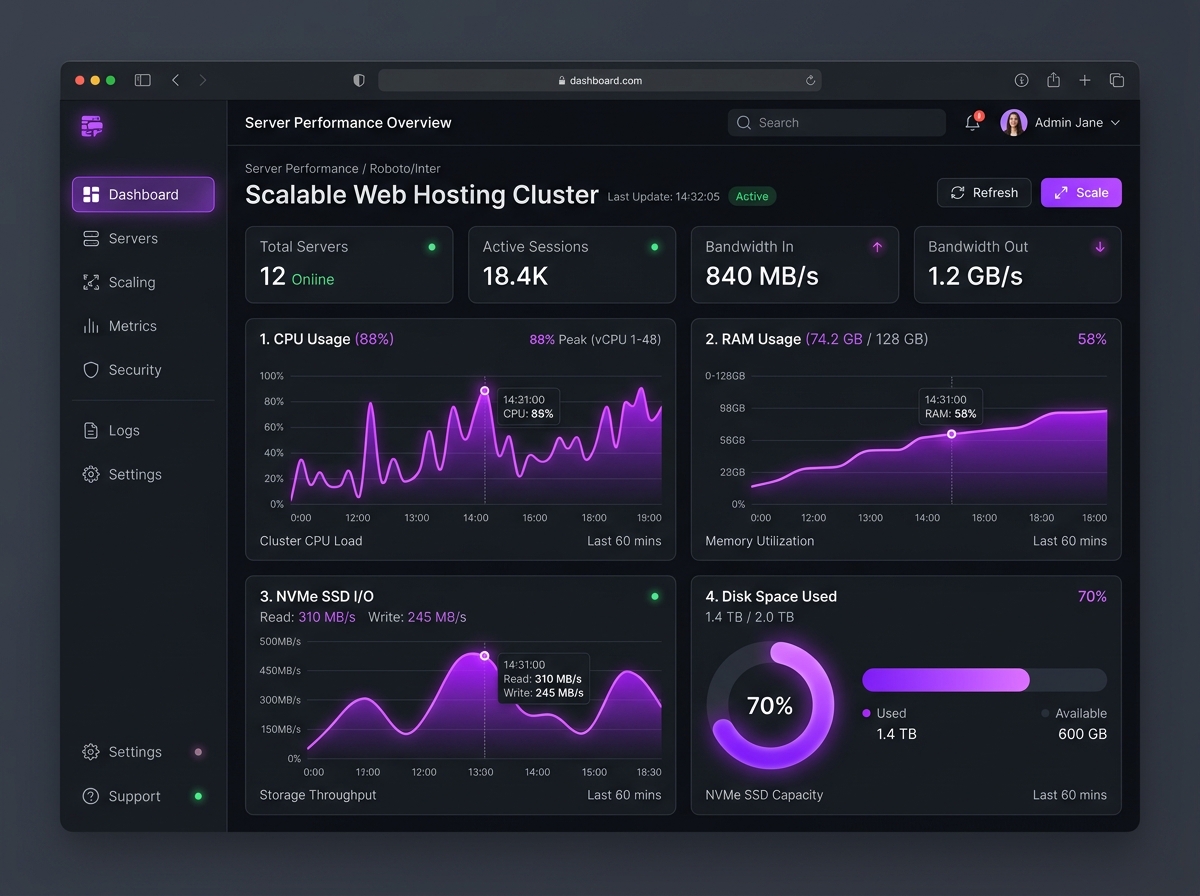The image size is (1200, 896).
Task: Show tab overview icon in browser
Action: (1117, 80)
